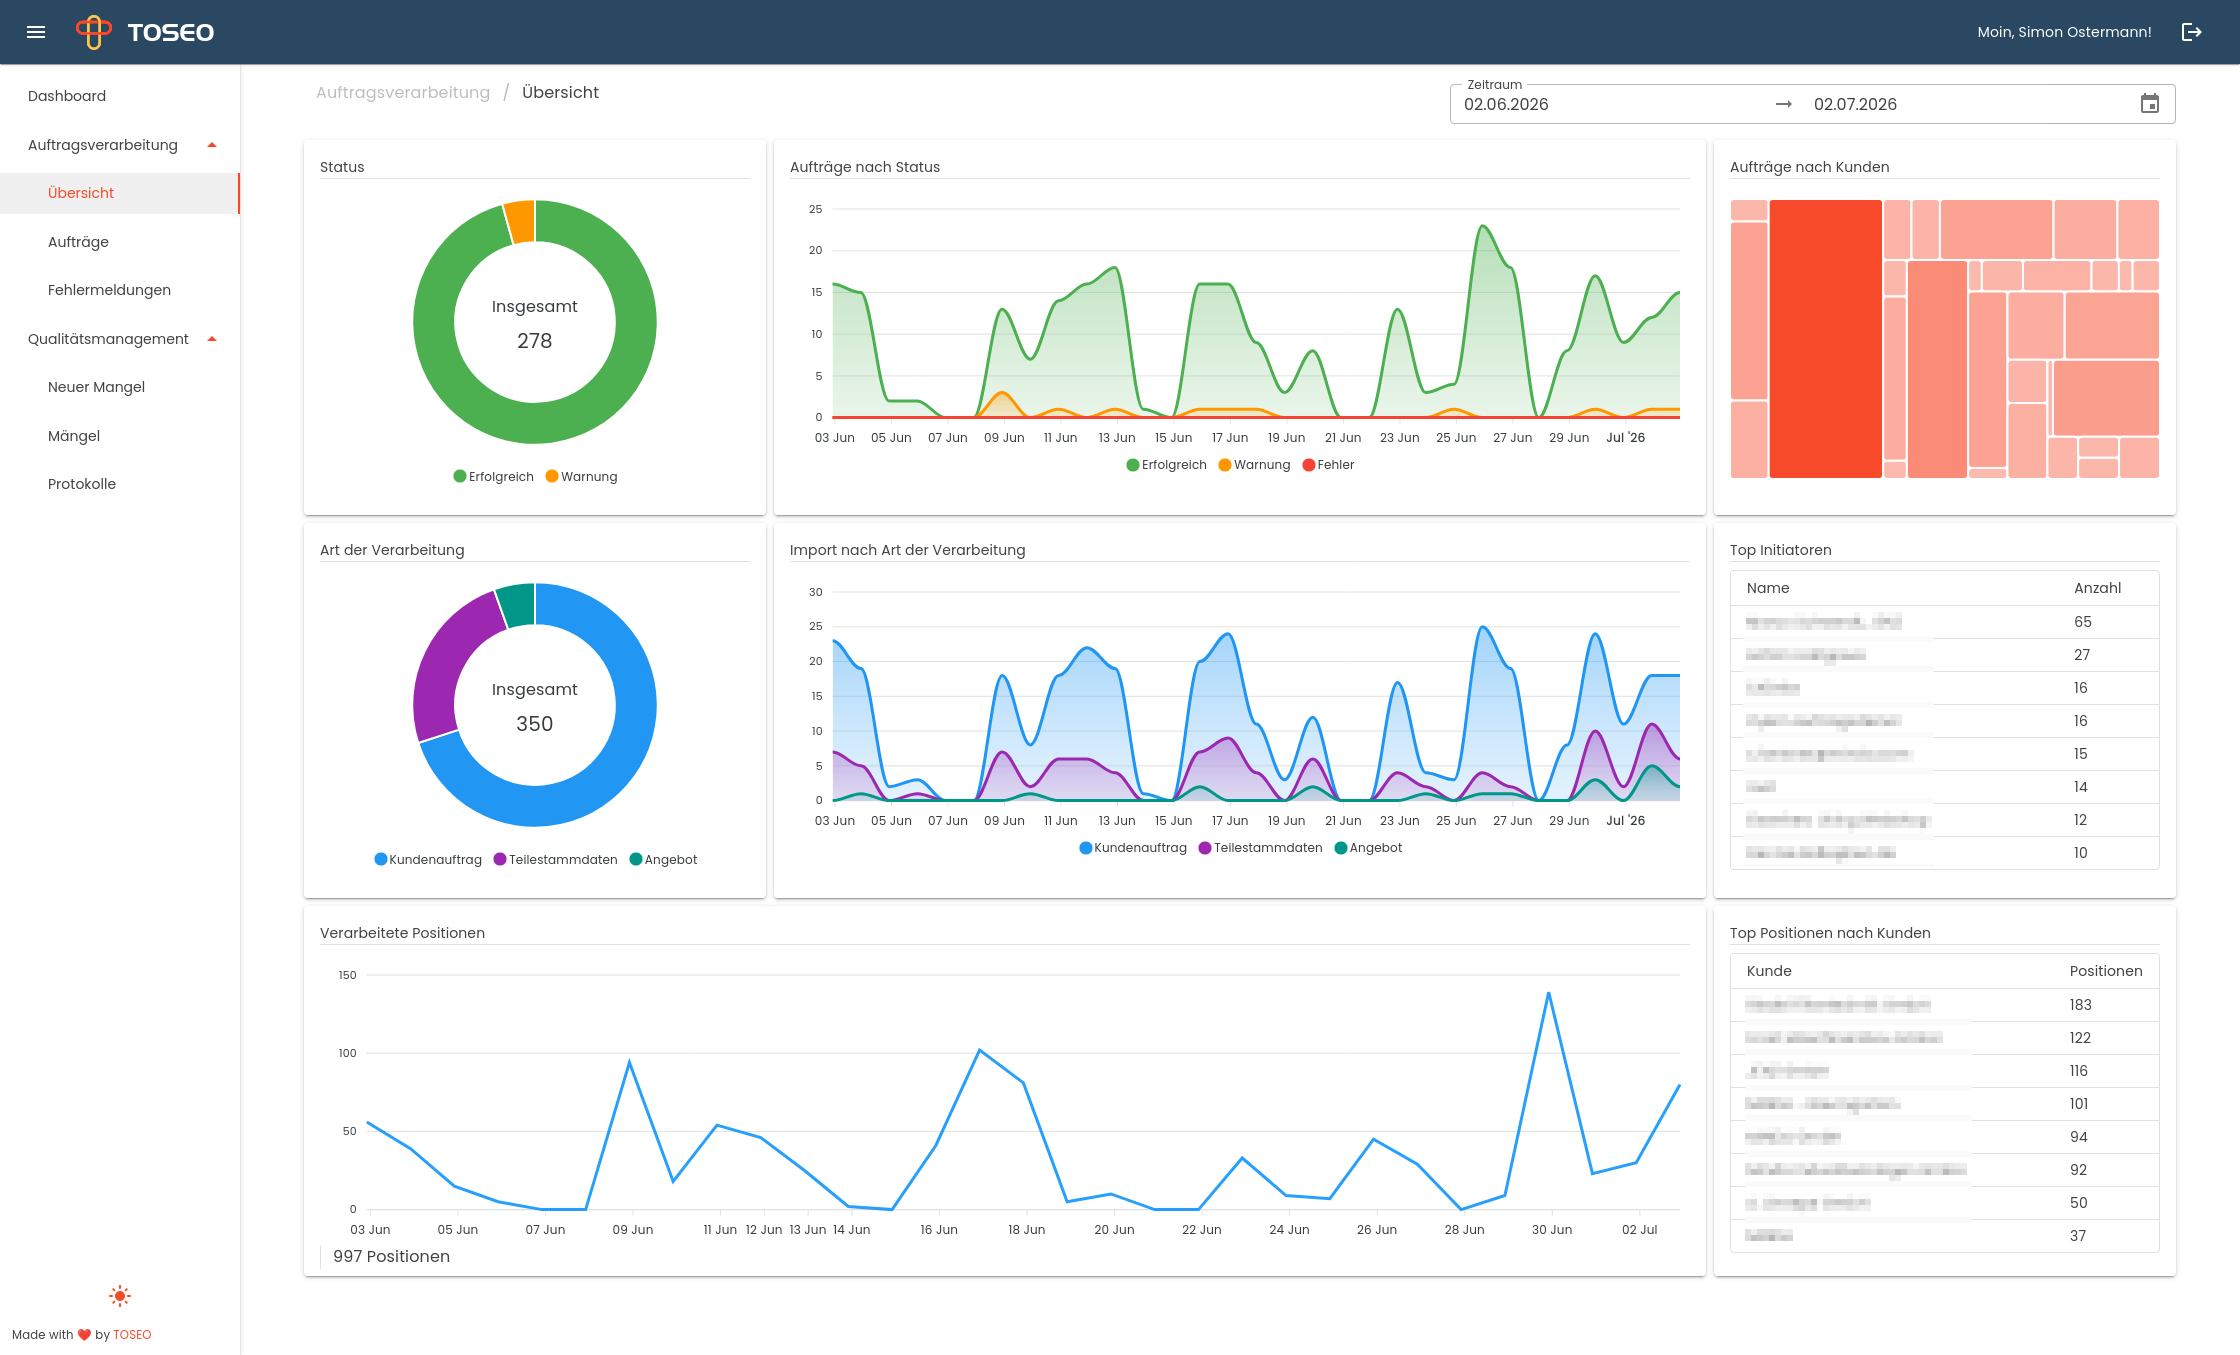Screen dimensions: 2240x1355
Task: Click the TOSEO logo icon
Action: pyautogui.click(x=94, y=32)
